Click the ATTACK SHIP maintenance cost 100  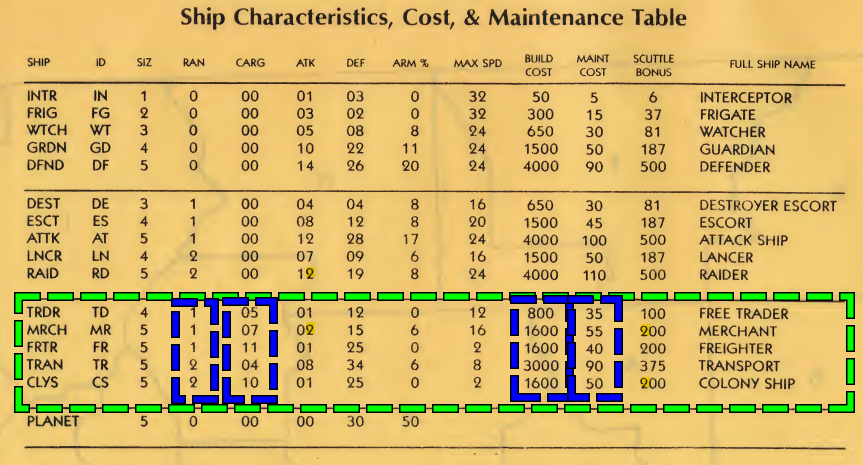coord(594,240)
